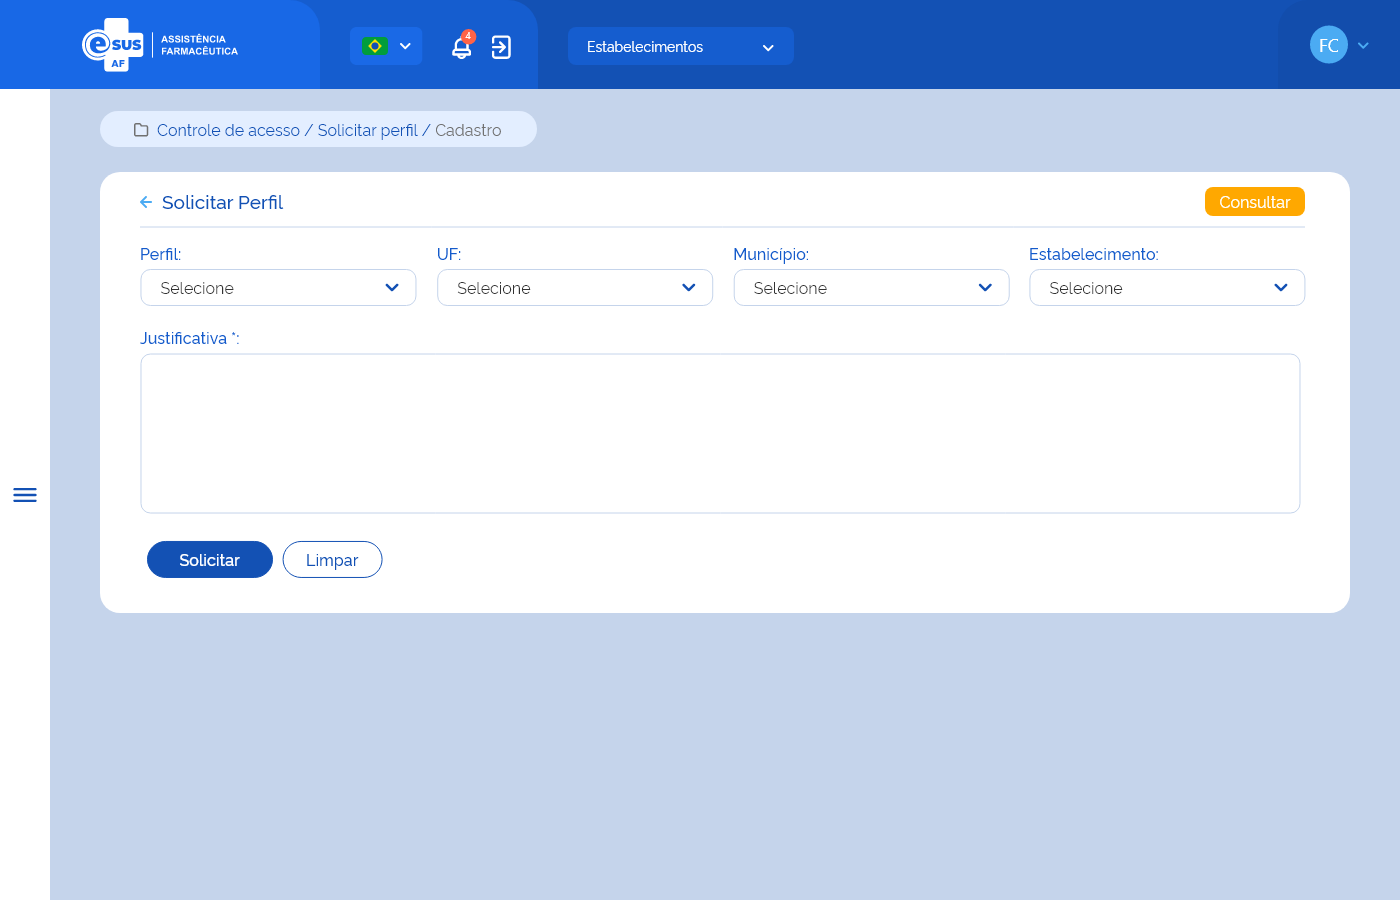Click the Cadastro breadcrumb text
Image resolution: width=1400 pixels, height=900 pixels.
pyautogui.click(x=468, y=130)
